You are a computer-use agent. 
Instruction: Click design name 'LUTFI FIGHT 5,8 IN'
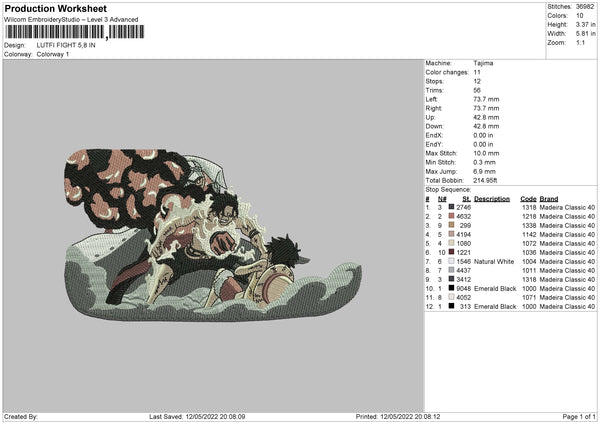coord(66,45)
